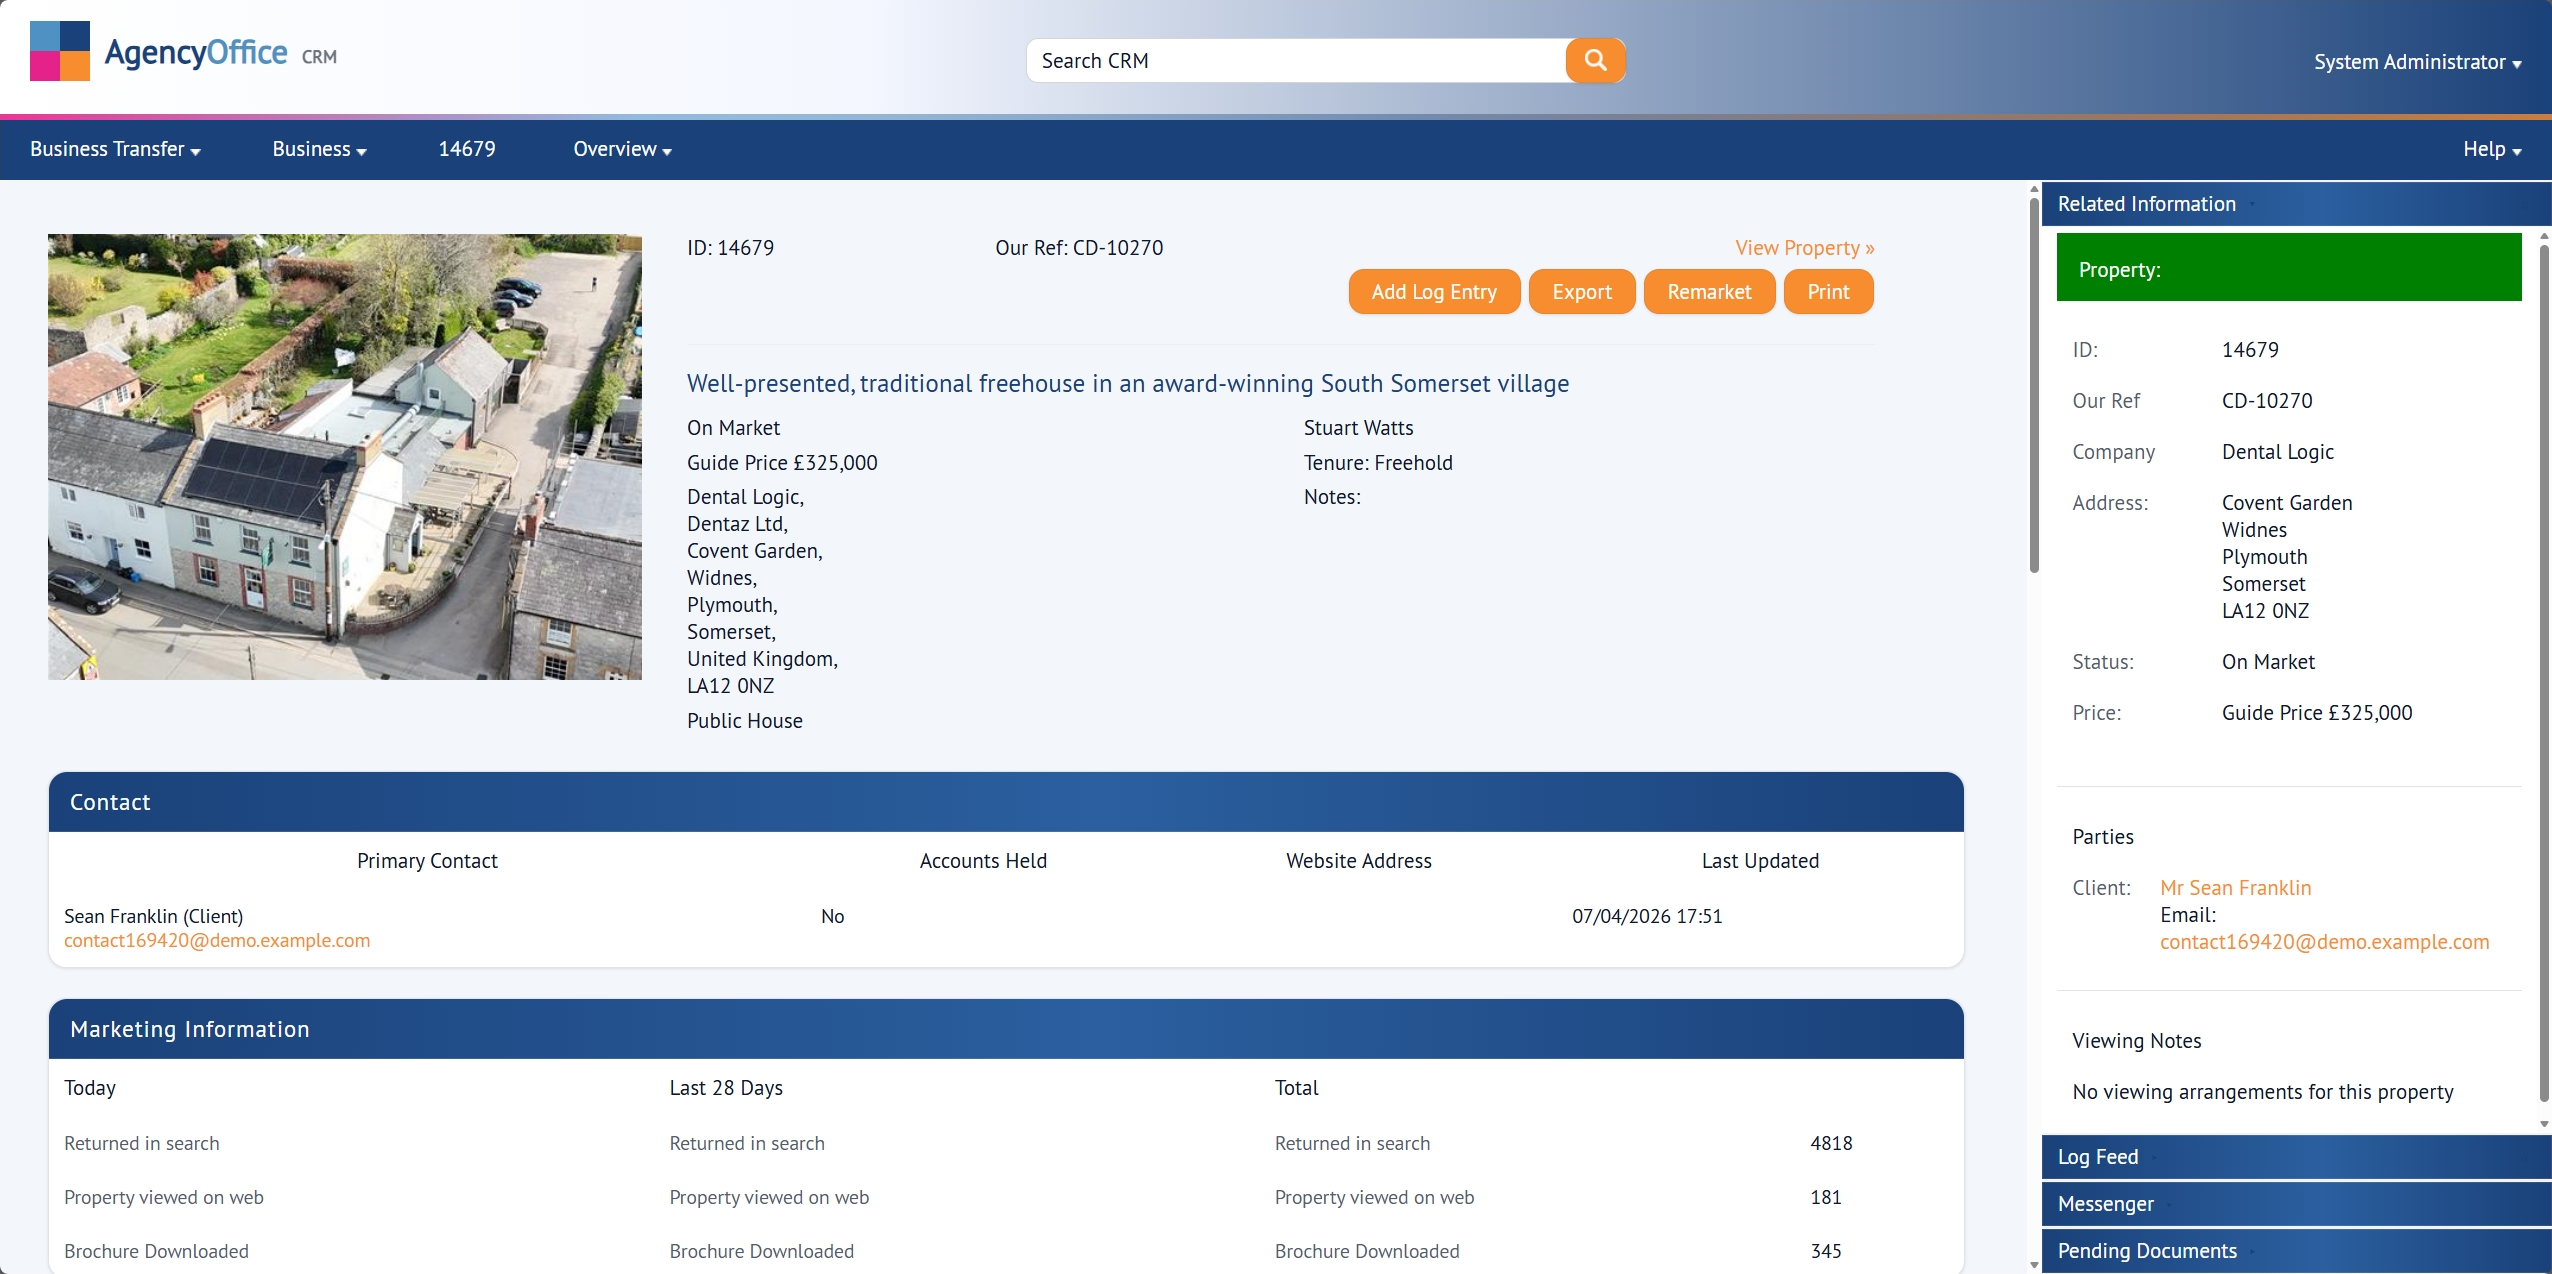
Task: Expand the Log Feed panel
Action: [x=2098, y=1157]
